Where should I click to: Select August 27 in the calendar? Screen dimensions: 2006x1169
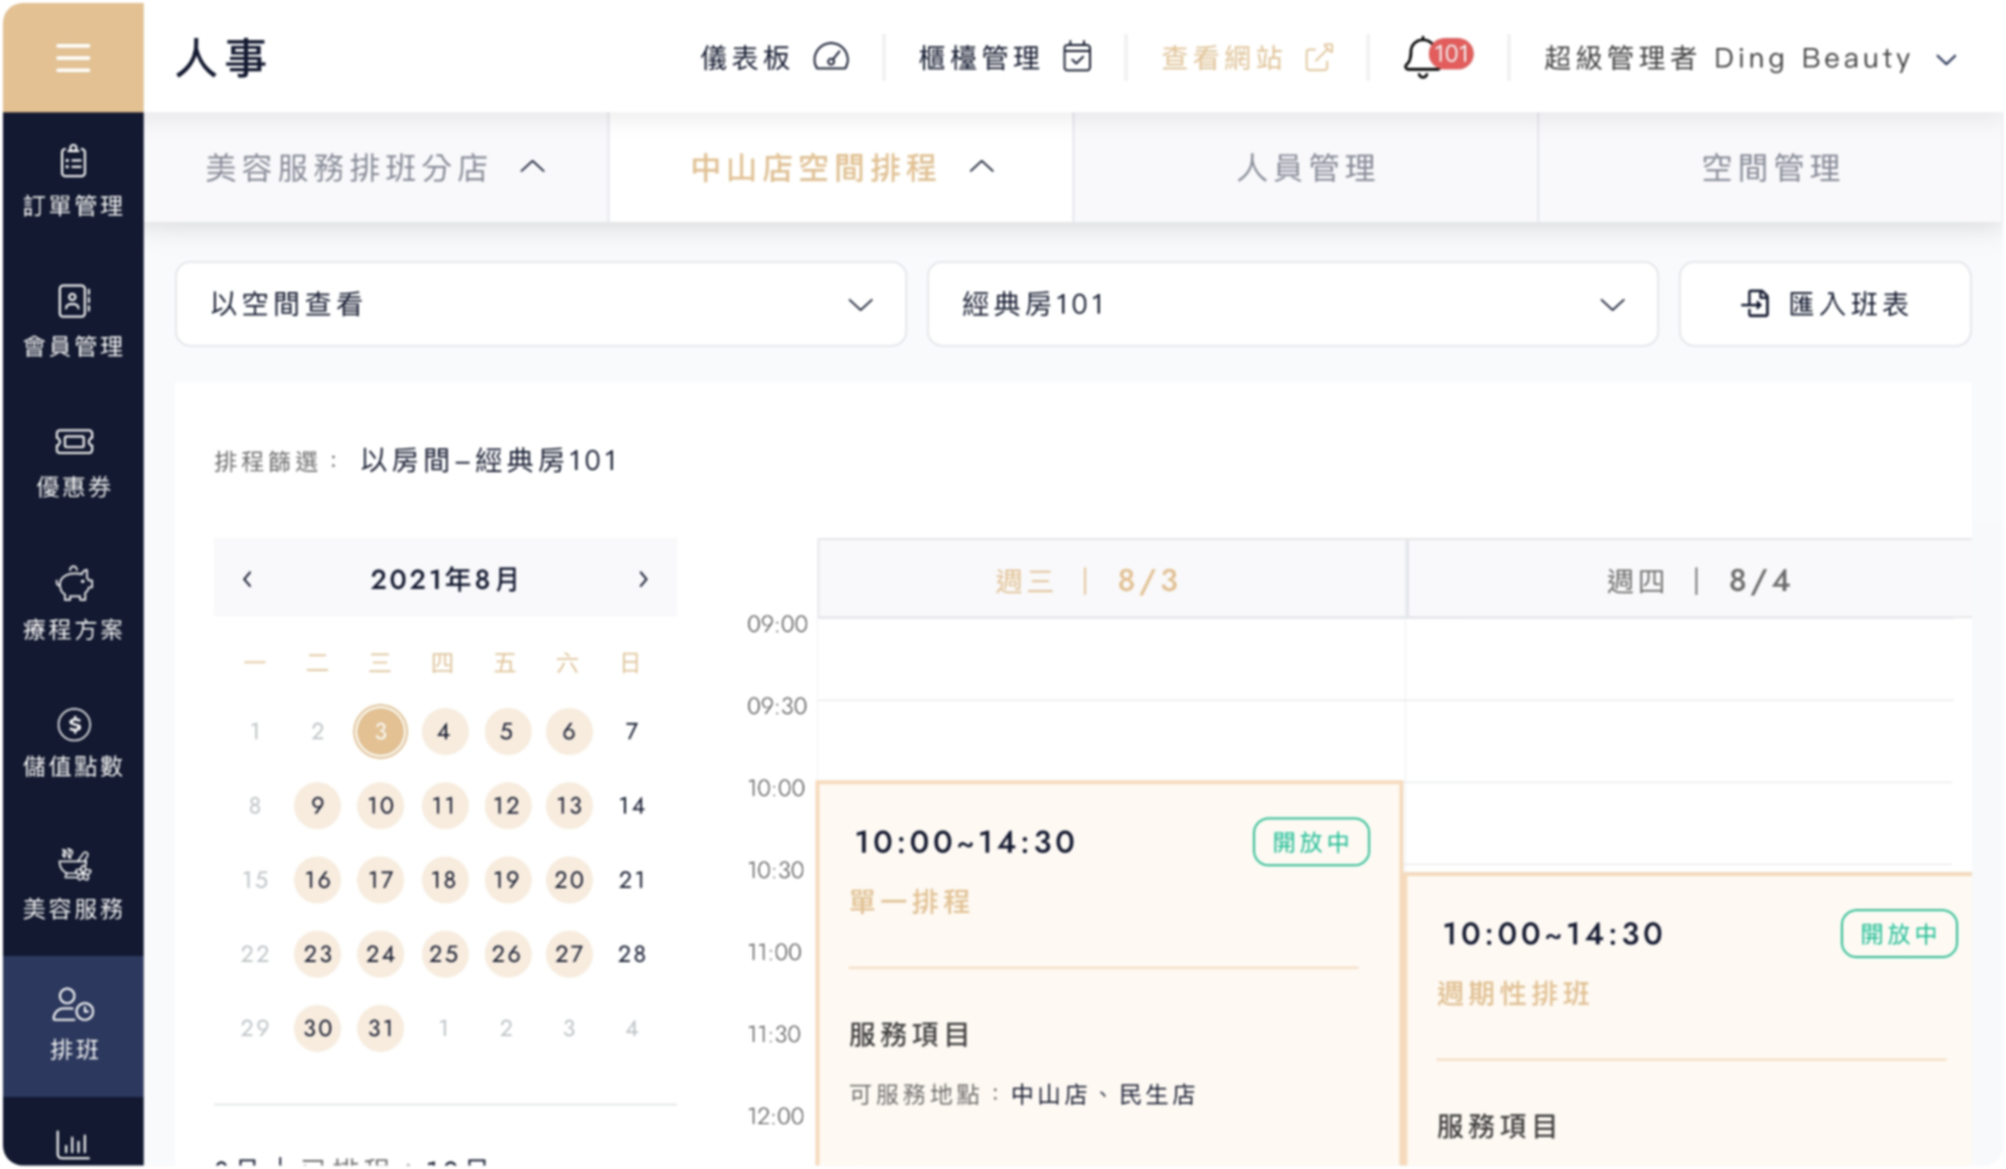[569, 954]
